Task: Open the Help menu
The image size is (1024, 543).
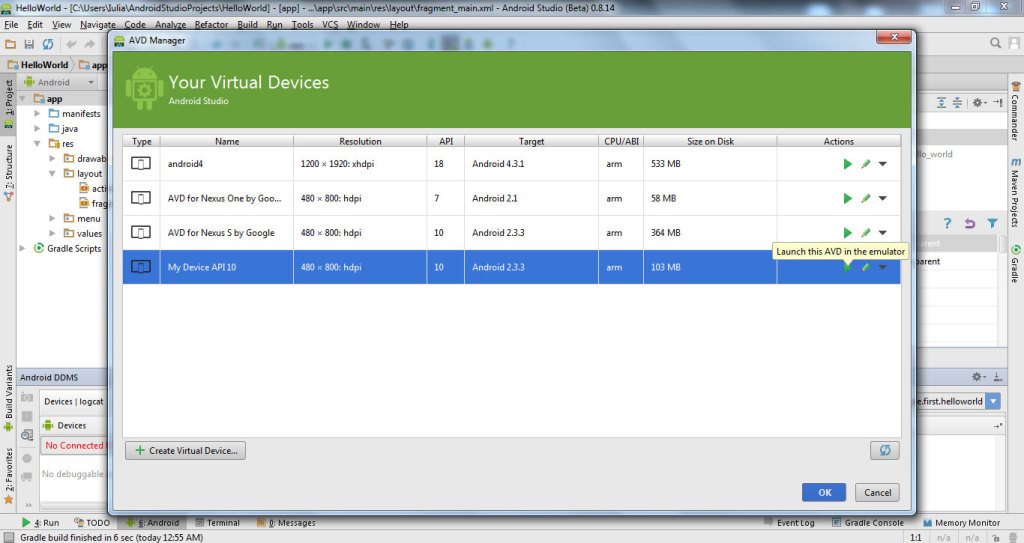Action: pyautogui.click(x=399, y=25)
